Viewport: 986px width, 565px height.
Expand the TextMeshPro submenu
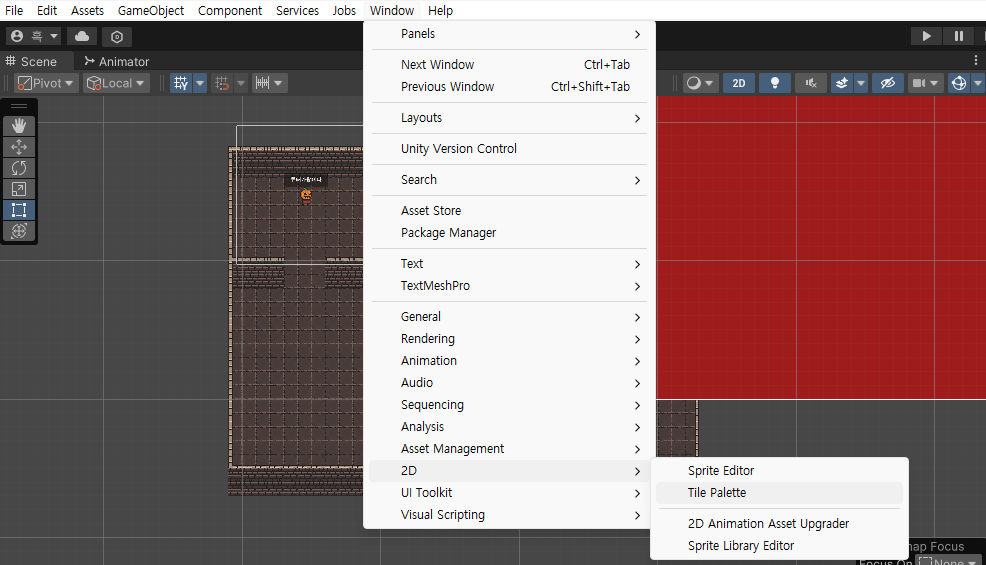click(509, 286)
